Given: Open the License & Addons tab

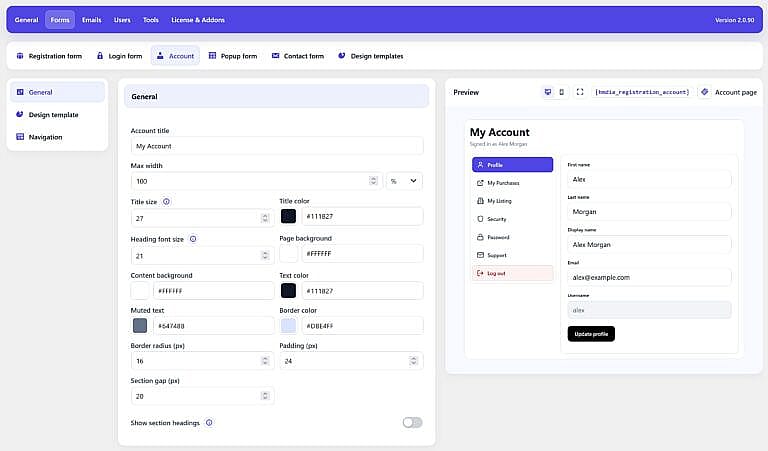Looking at the screenshot, I should (x=198, y=20).
